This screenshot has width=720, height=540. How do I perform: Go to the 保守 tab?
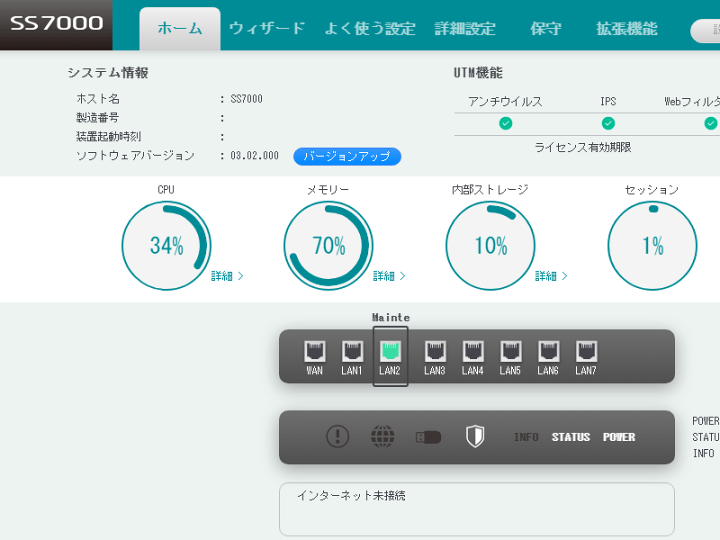coord(546,28)
